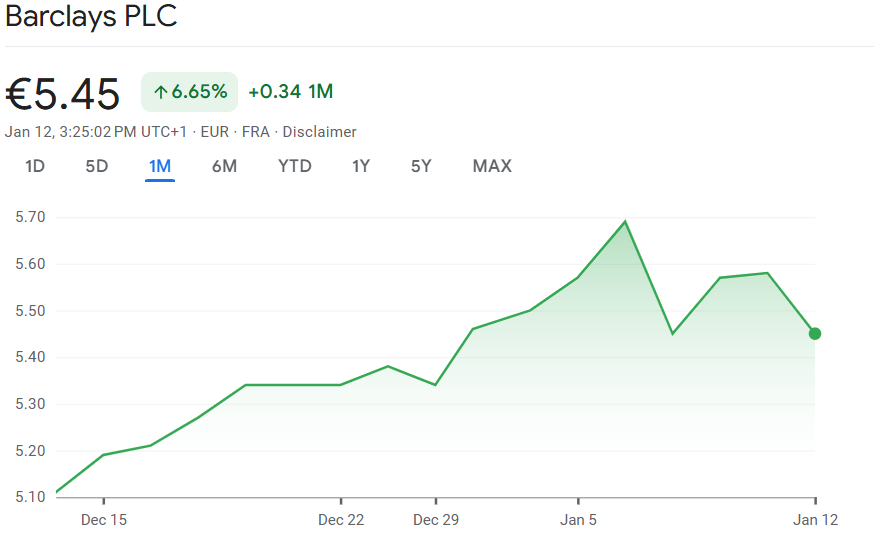Show year-to-date with YTD tab
This screenshot has height=539, width=874.
295,166
